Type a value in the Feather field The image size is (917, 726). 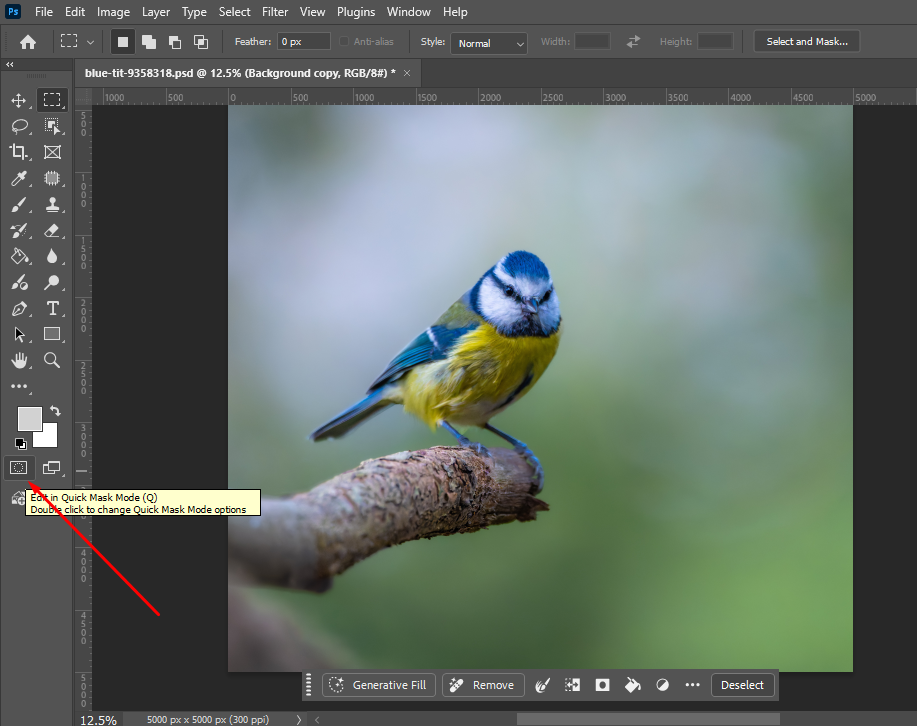pyautogui.click(x=302, y=41)
